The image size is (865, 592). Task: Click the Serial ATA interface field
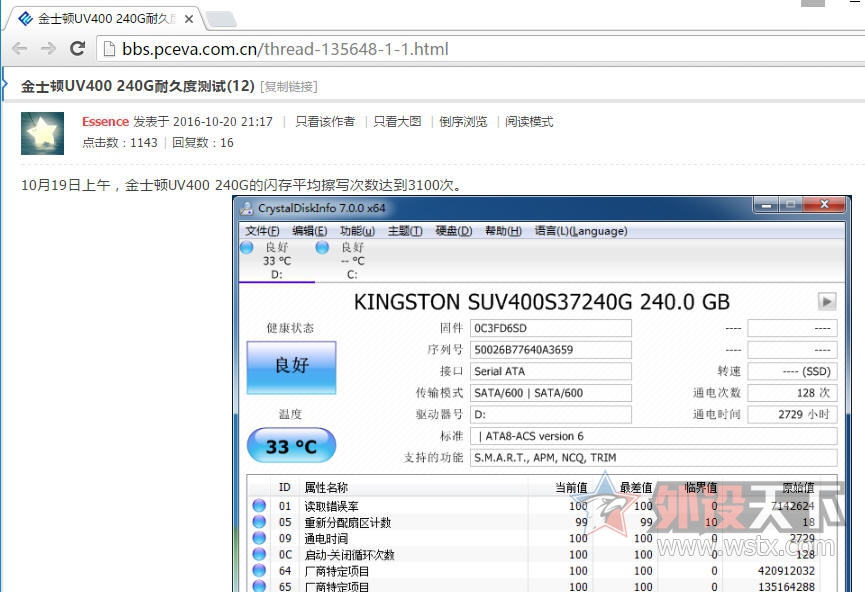(x=551, y=371)
